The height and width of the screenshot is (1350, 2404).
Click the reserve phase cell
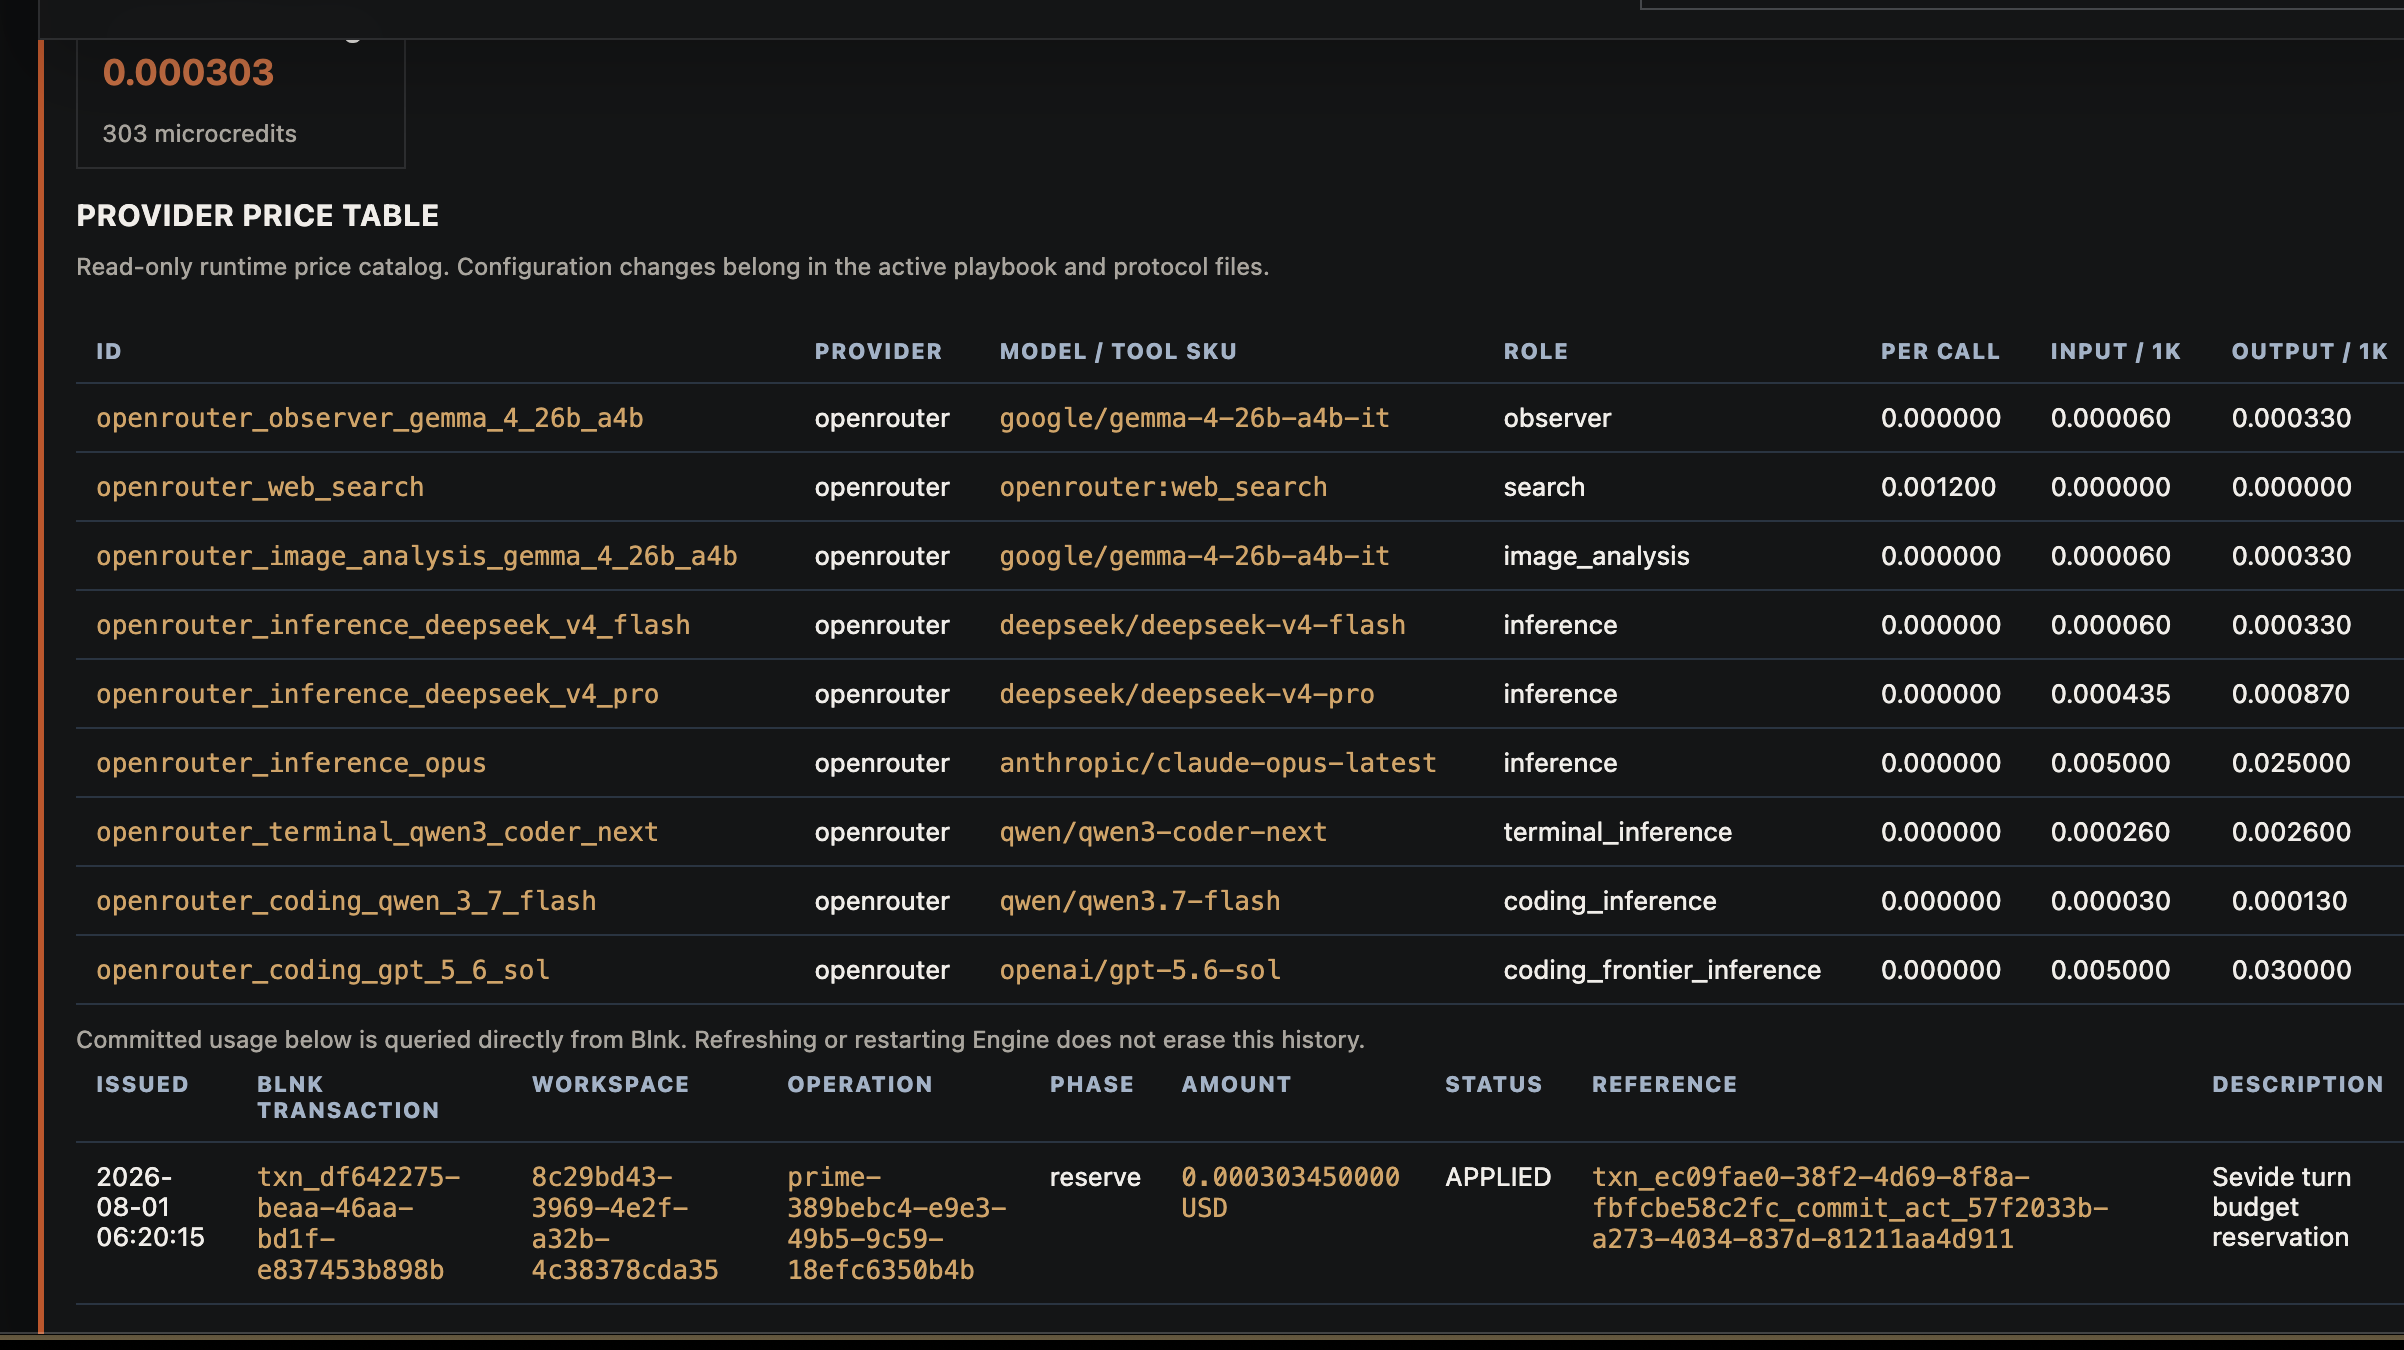point(1095,1177)
